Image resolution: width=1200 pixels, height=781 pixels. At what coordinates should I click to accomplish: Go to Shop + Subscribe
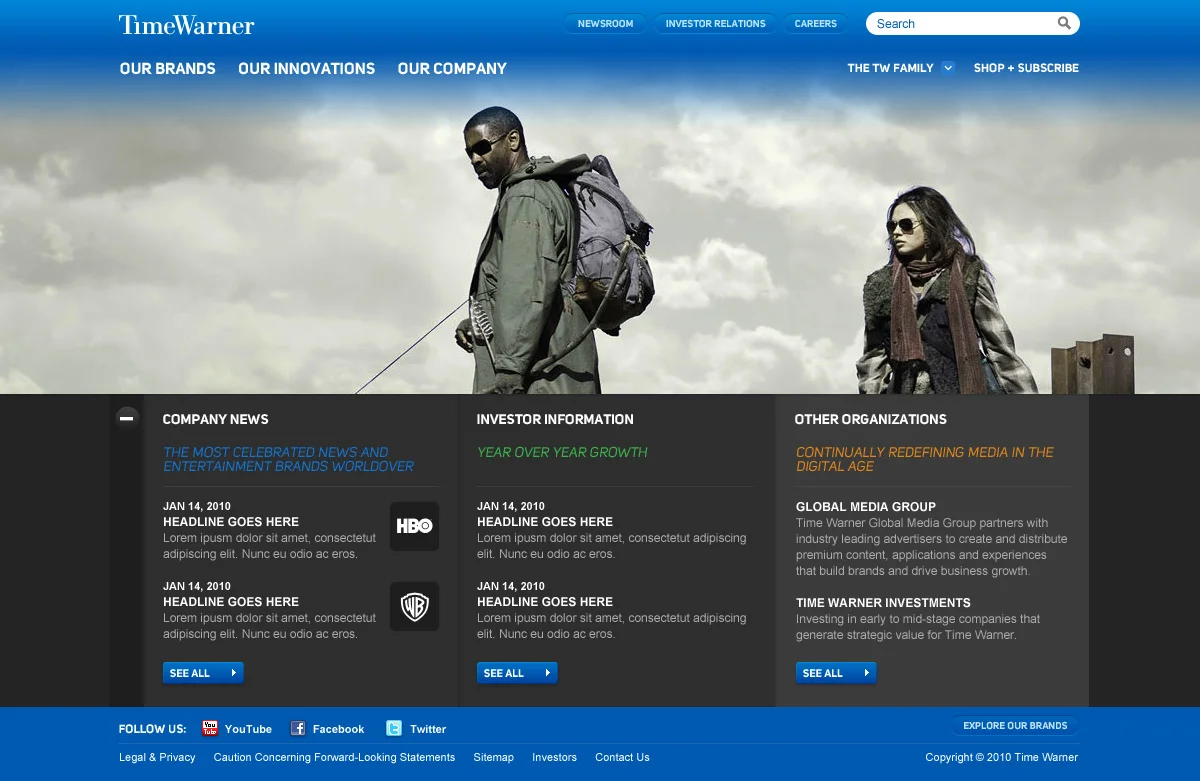[x=1026, y=68]
